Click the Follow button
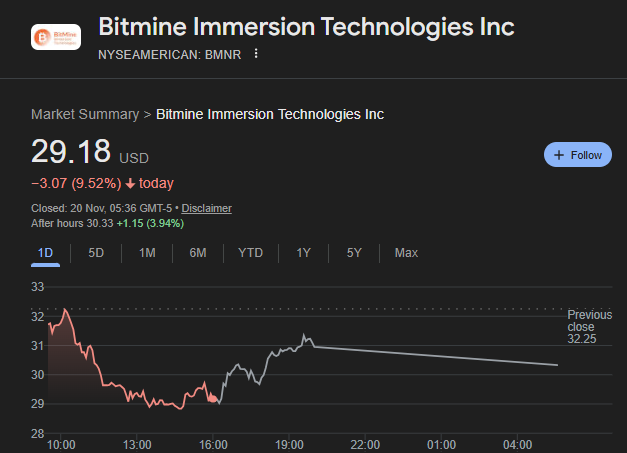627x453 pixels. click(577, 155)
